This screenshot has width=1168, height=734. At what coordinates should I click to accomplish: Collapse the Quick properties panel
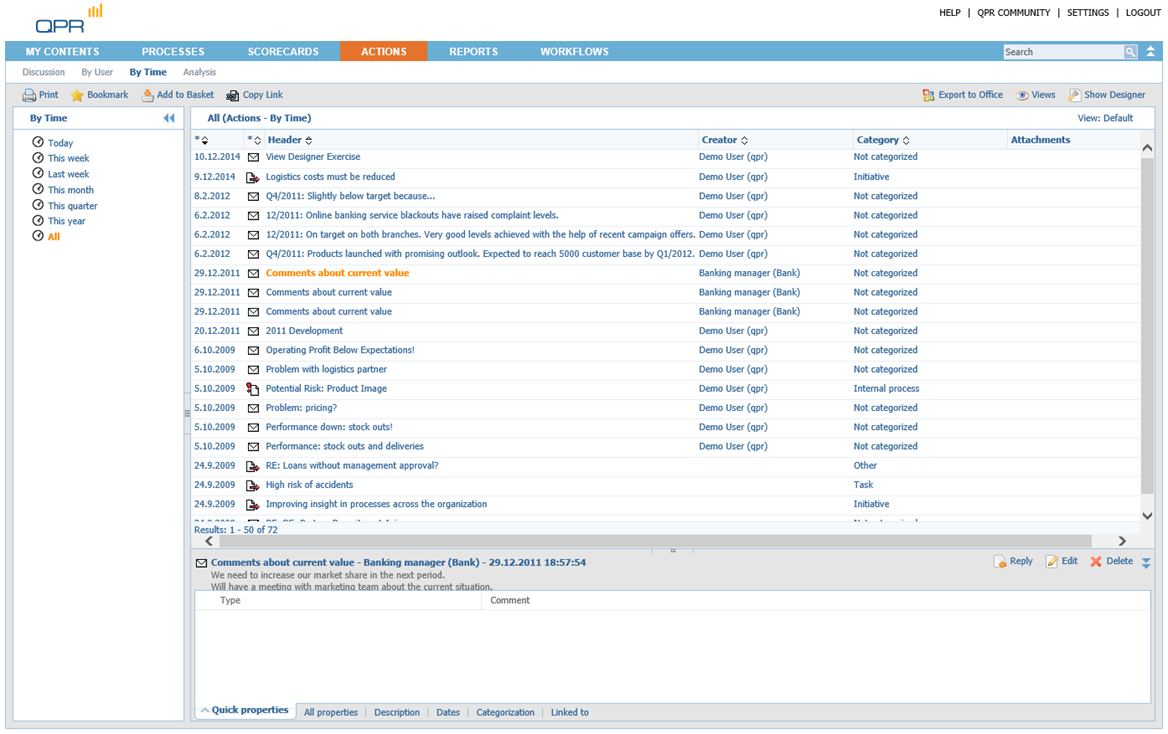[x=205, y=711]
